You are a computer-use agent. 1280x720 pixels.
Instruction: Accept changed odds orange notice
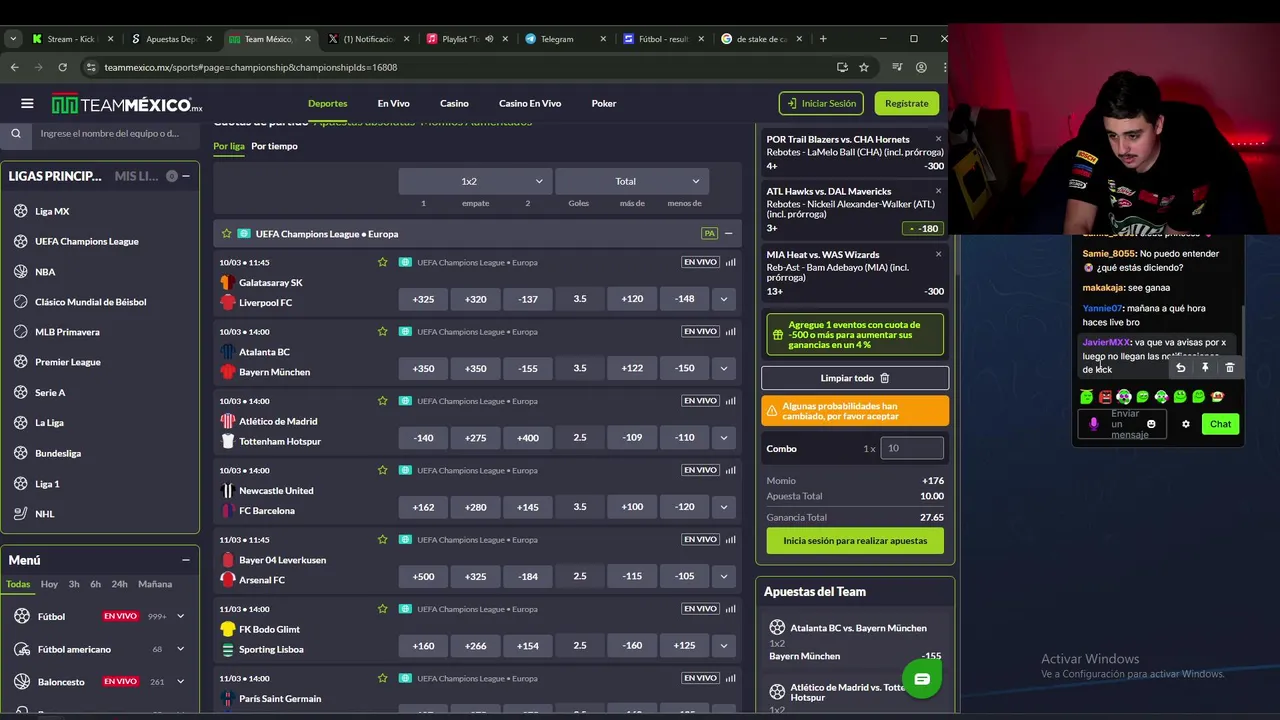pos(855,411)
